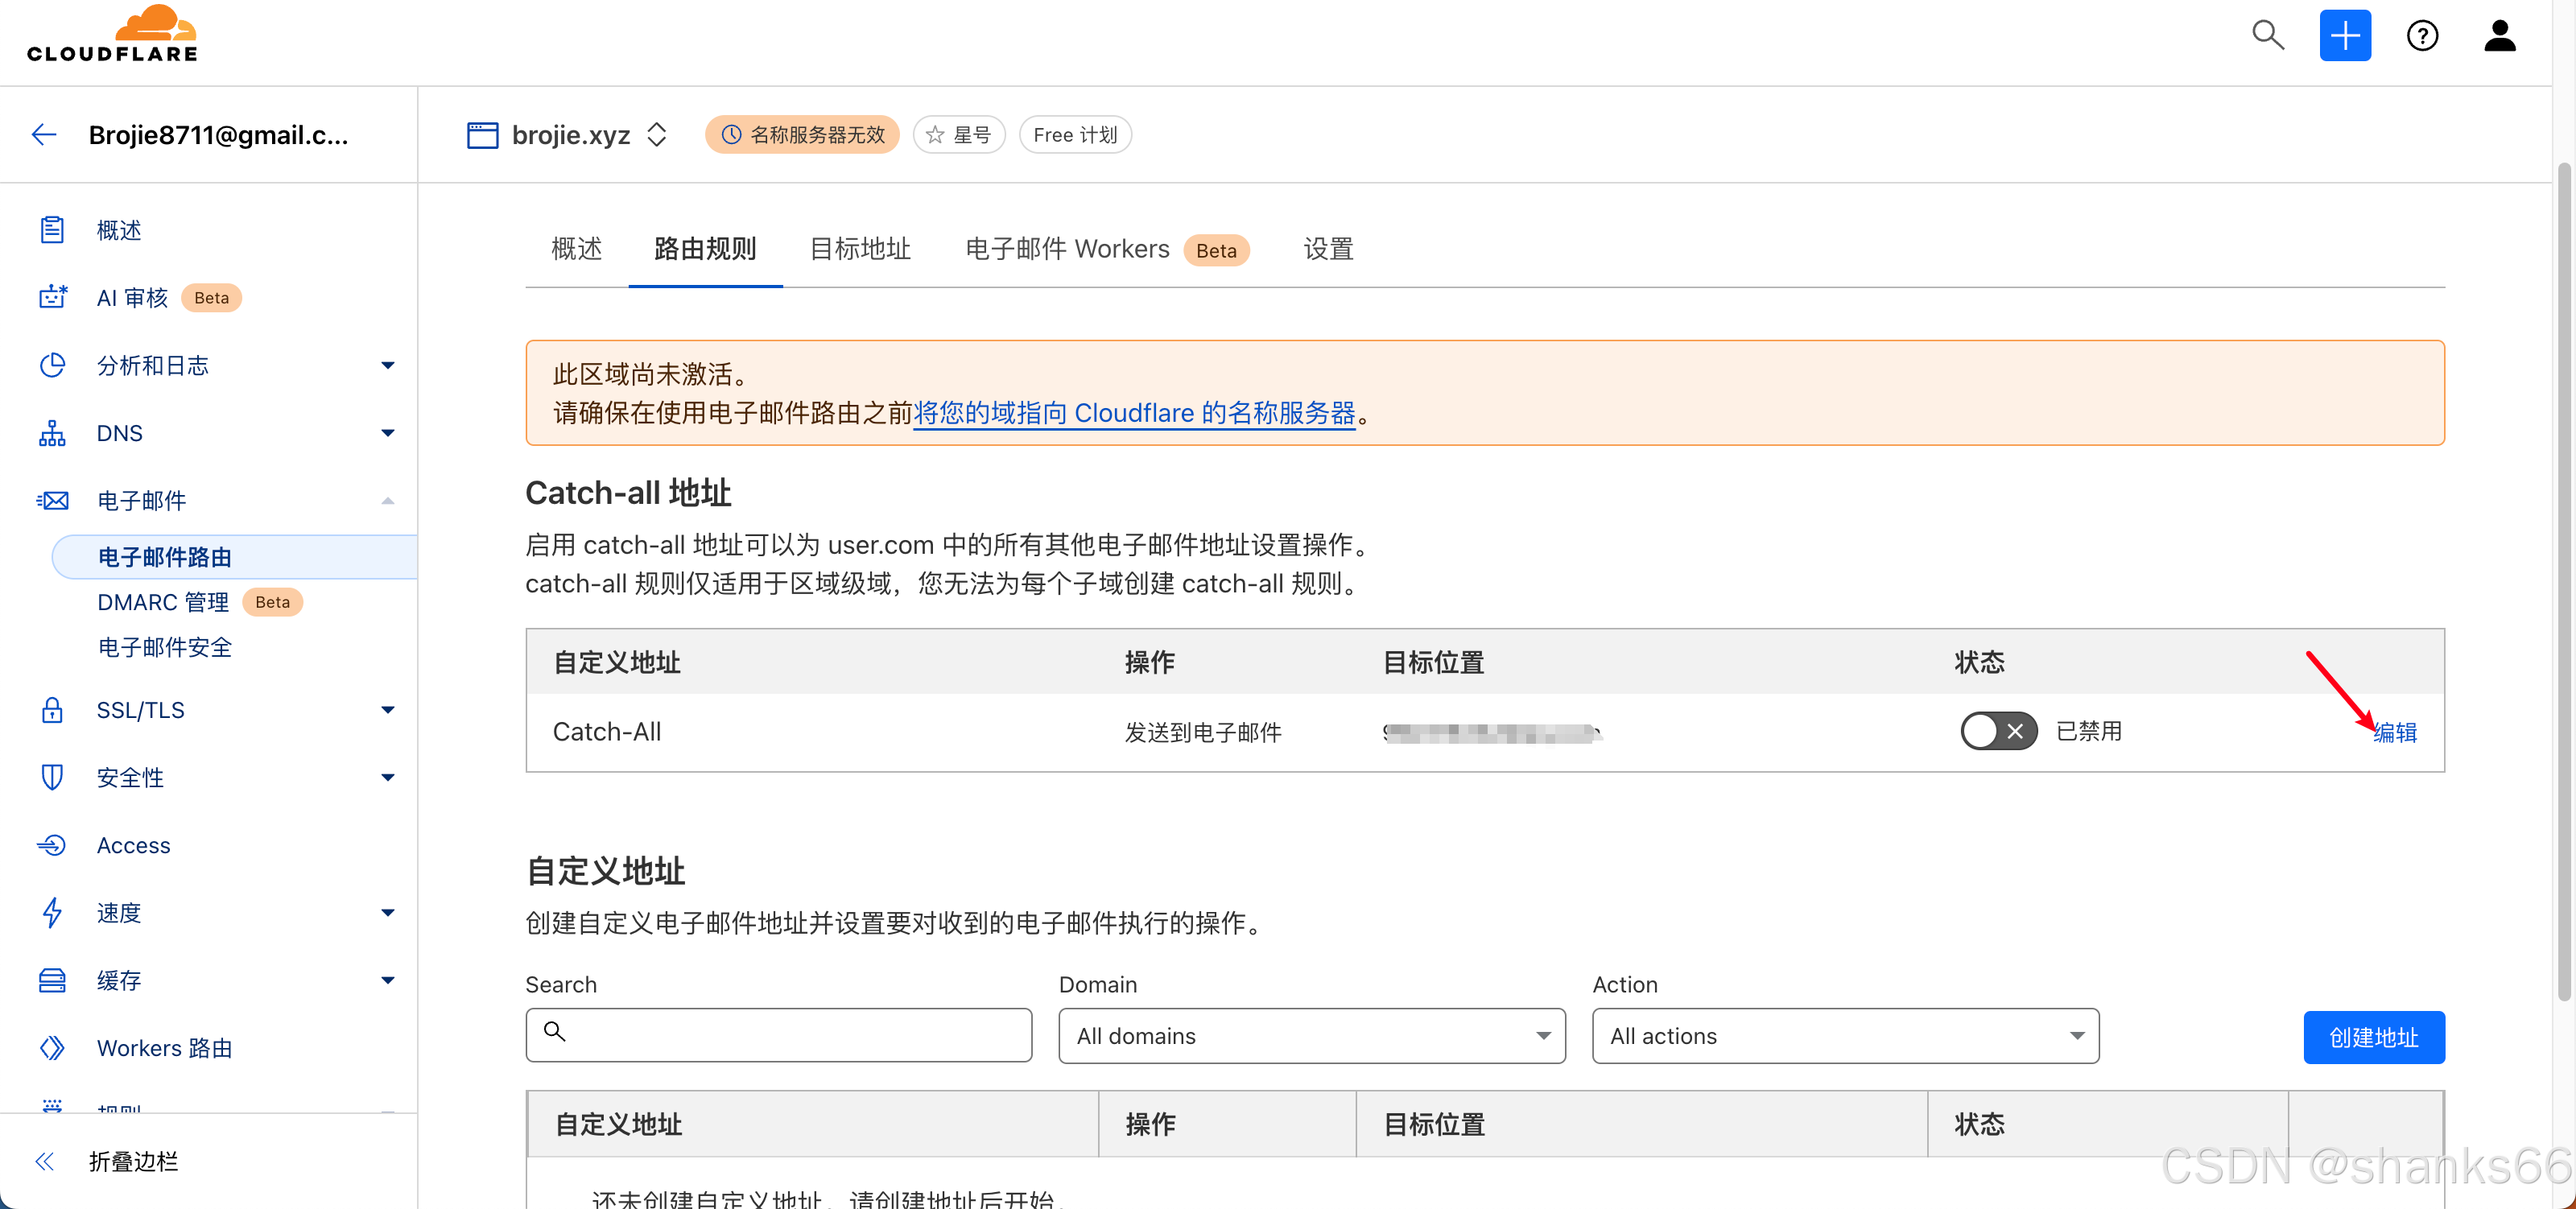Click the Cloudflare logo
Image resolution: width=2576 pixels, height=1209 pixels.
(x=112, y=34)
